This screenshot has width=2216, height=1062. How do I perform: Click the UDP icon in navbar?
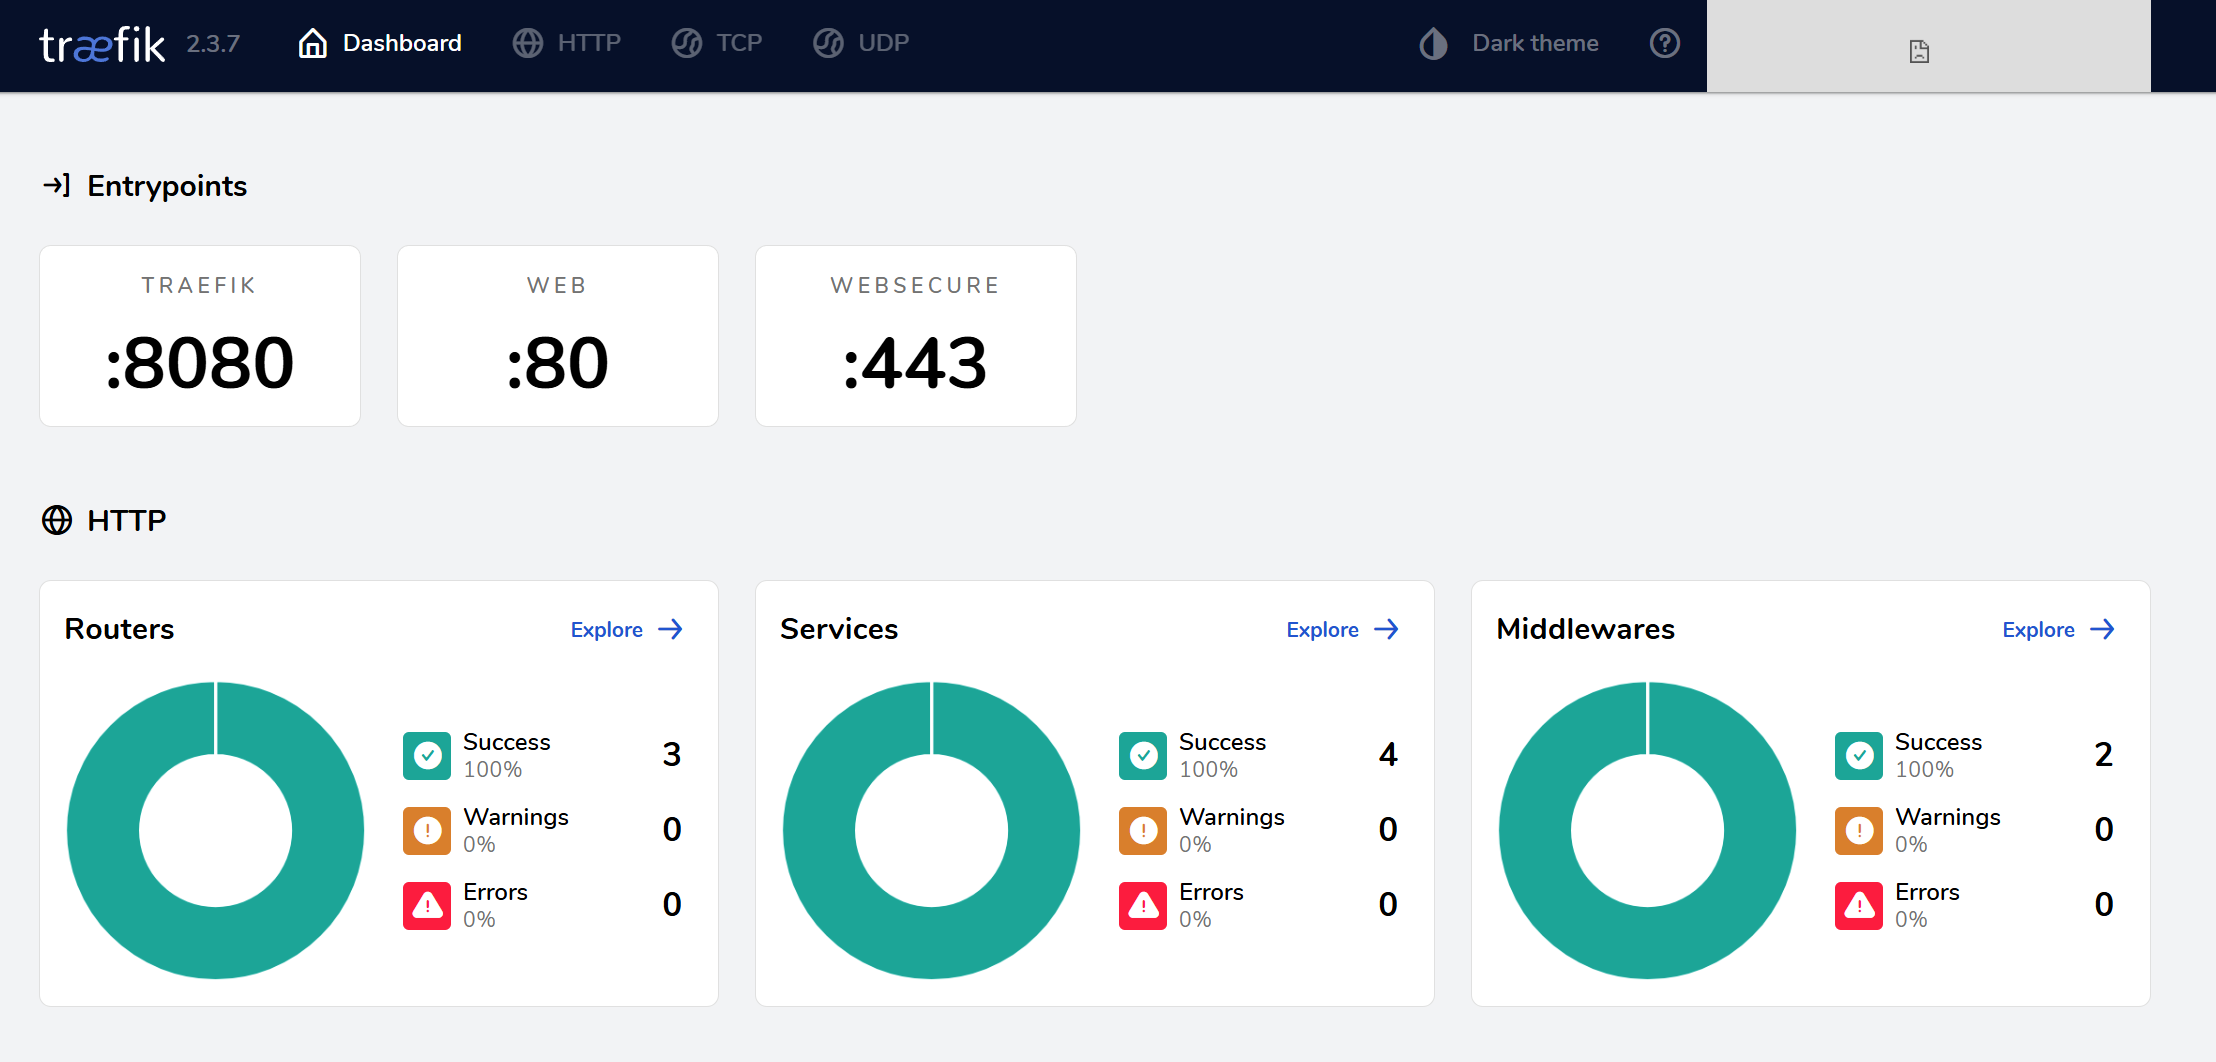point(829,43)
